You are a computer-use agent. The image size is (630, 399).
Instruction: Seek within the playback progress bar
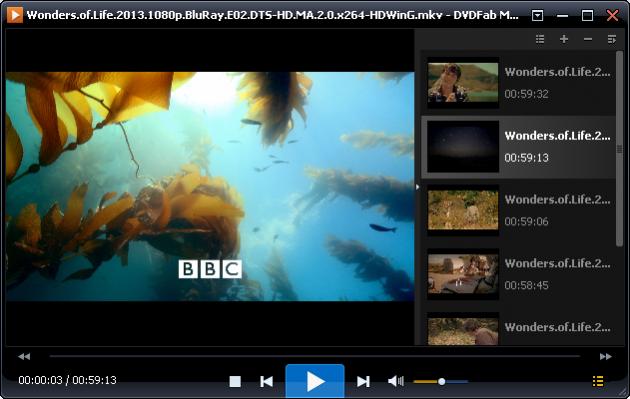tap(315, 356)
